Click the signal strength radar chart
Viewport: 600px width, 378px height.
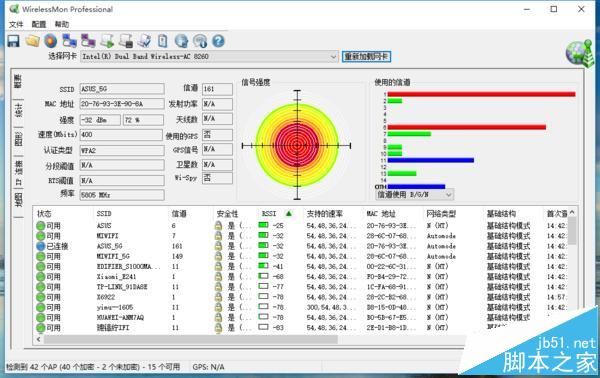297,145
